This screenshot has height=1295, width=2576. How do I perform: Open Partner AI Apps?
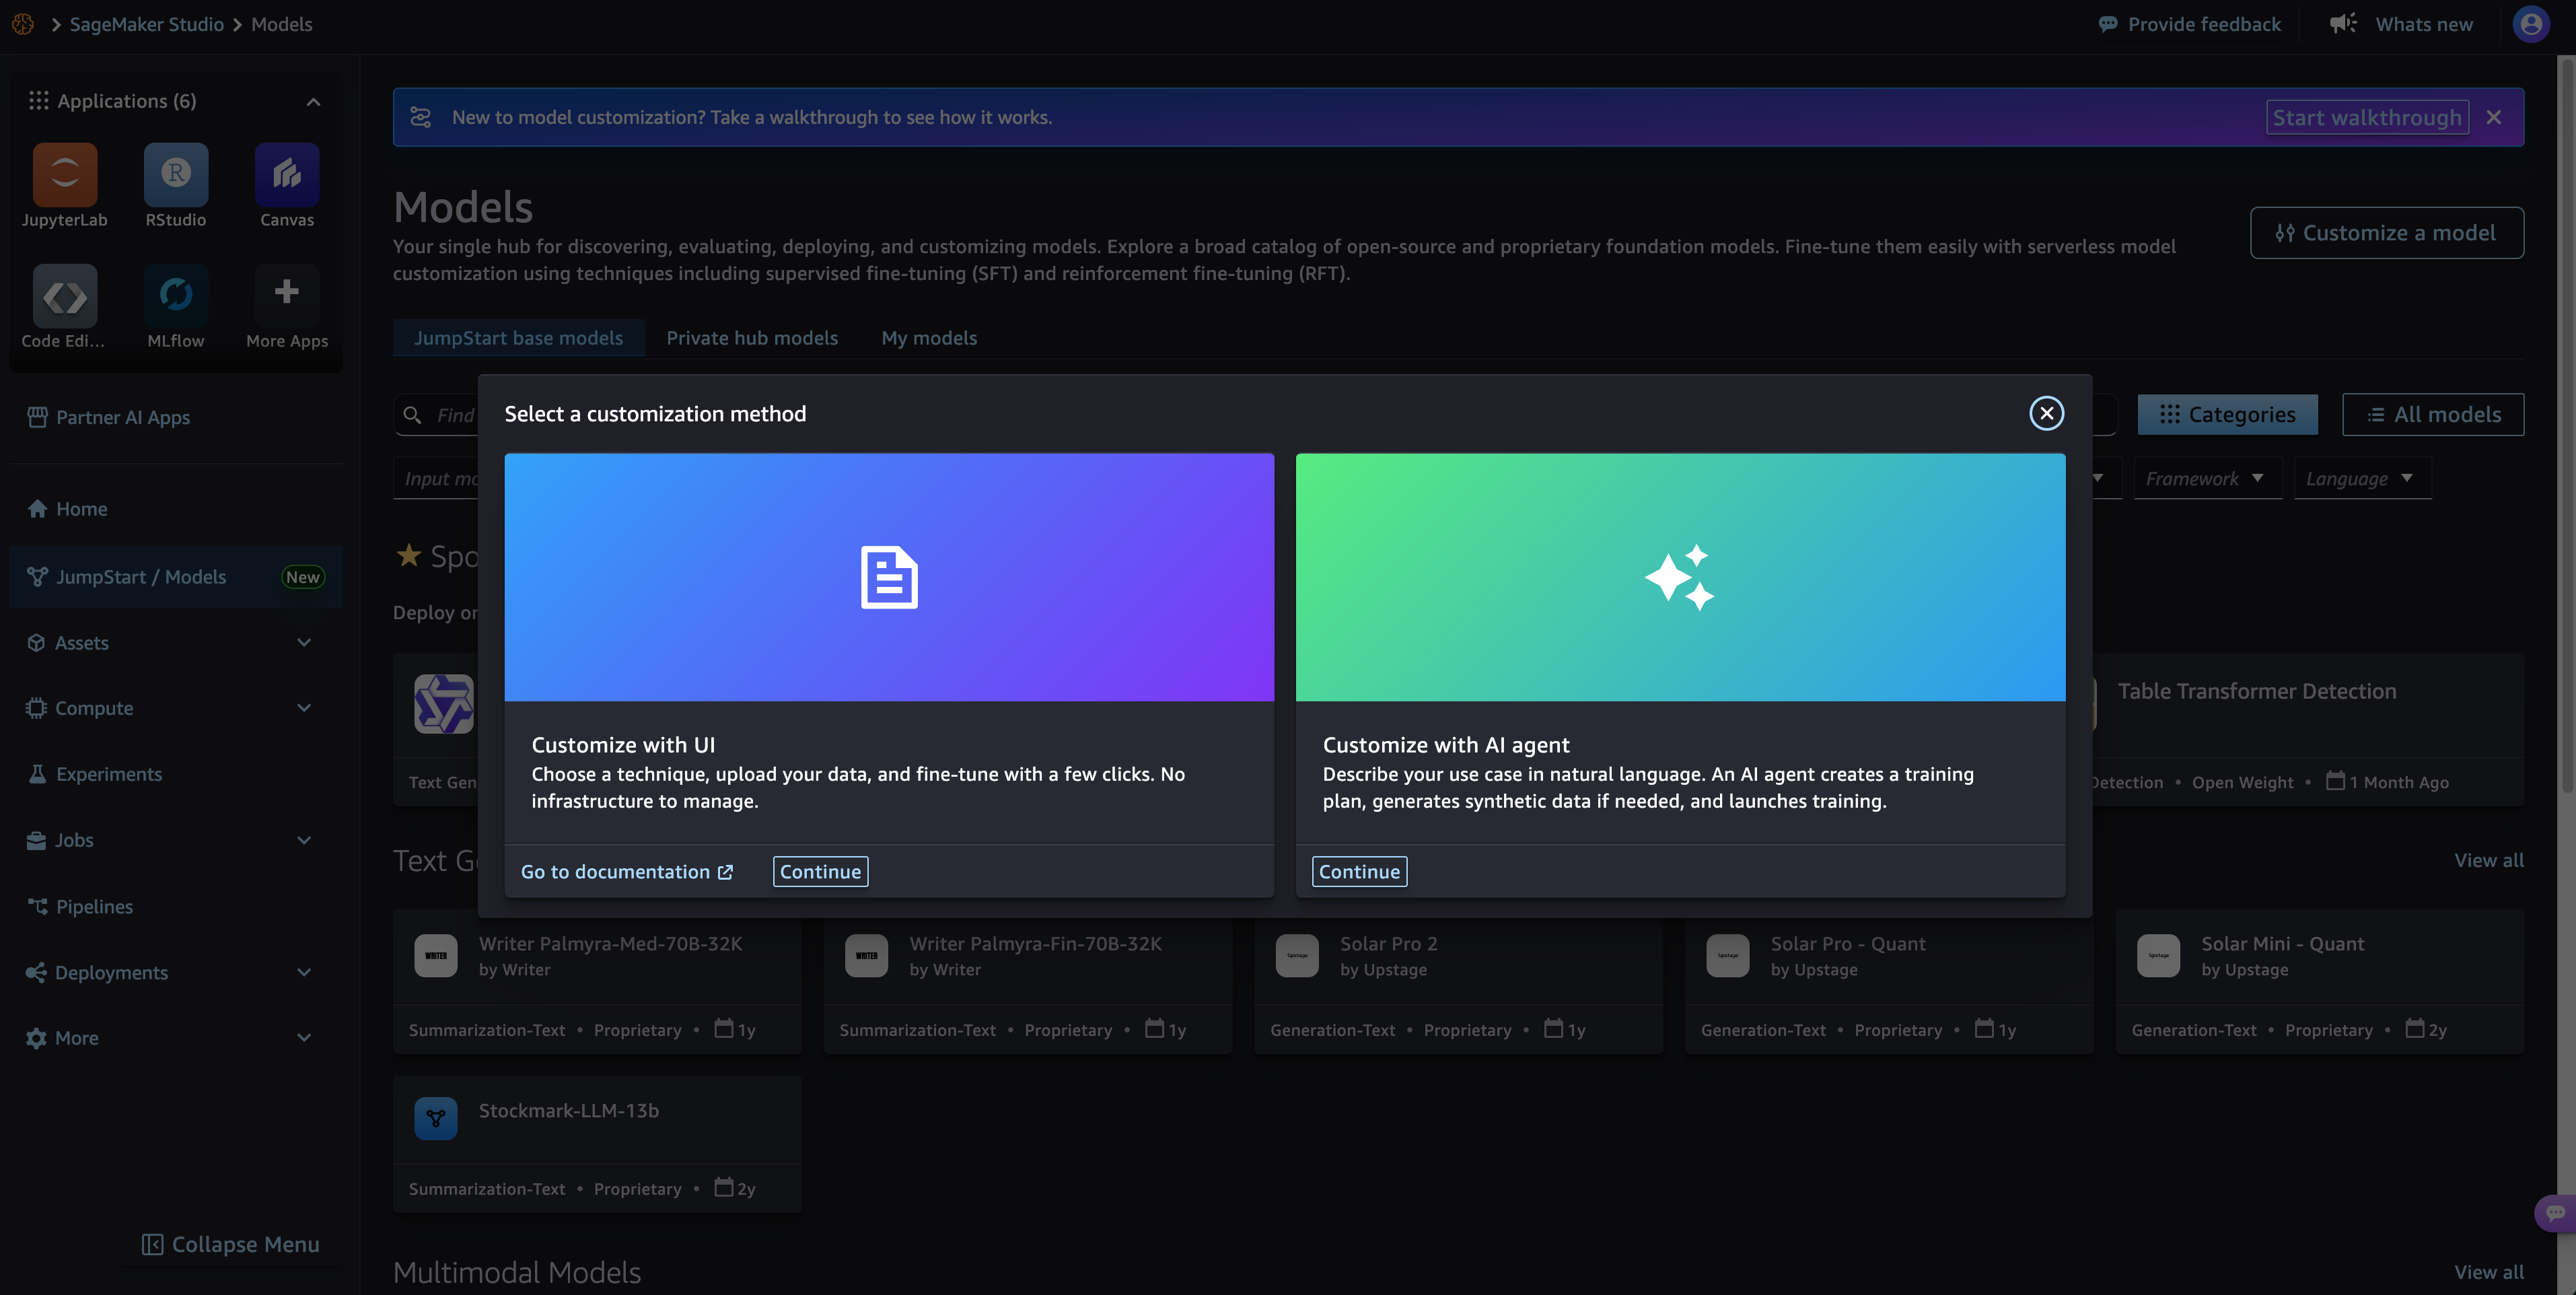coord(175,417)
